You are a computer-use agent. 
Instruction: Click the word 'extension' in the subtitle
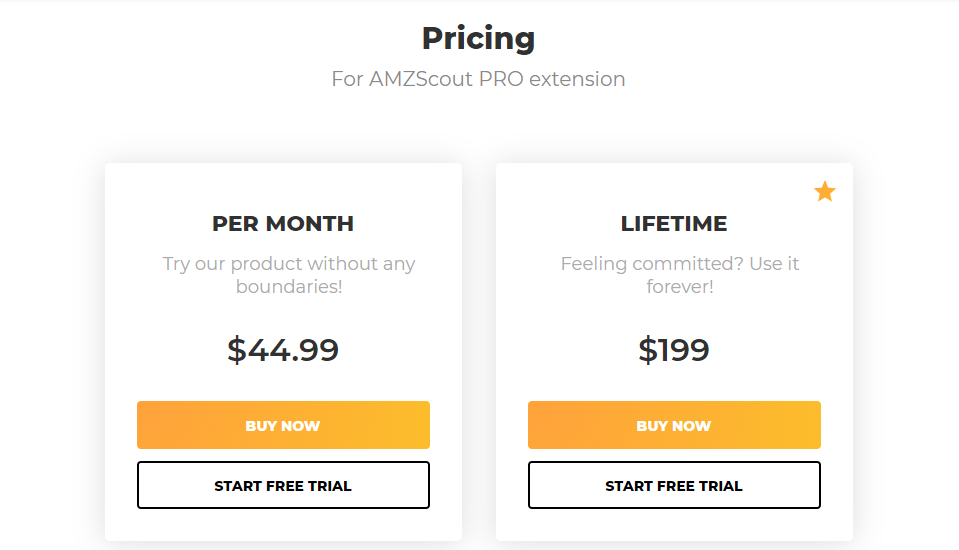[577, 79]
